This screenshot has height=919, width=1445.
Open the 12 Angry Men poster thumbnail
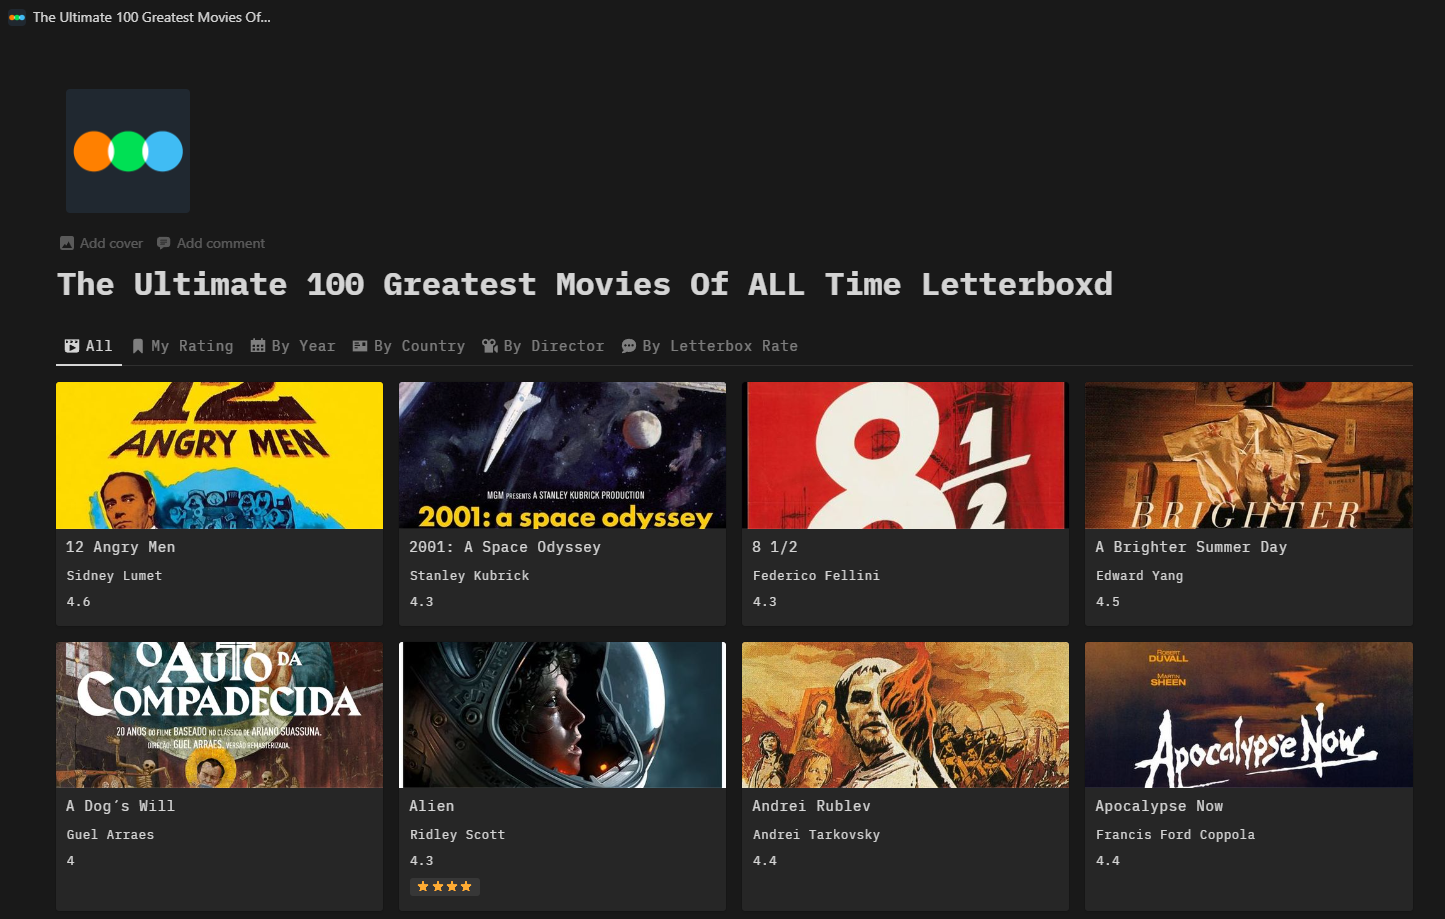[220, 455]
